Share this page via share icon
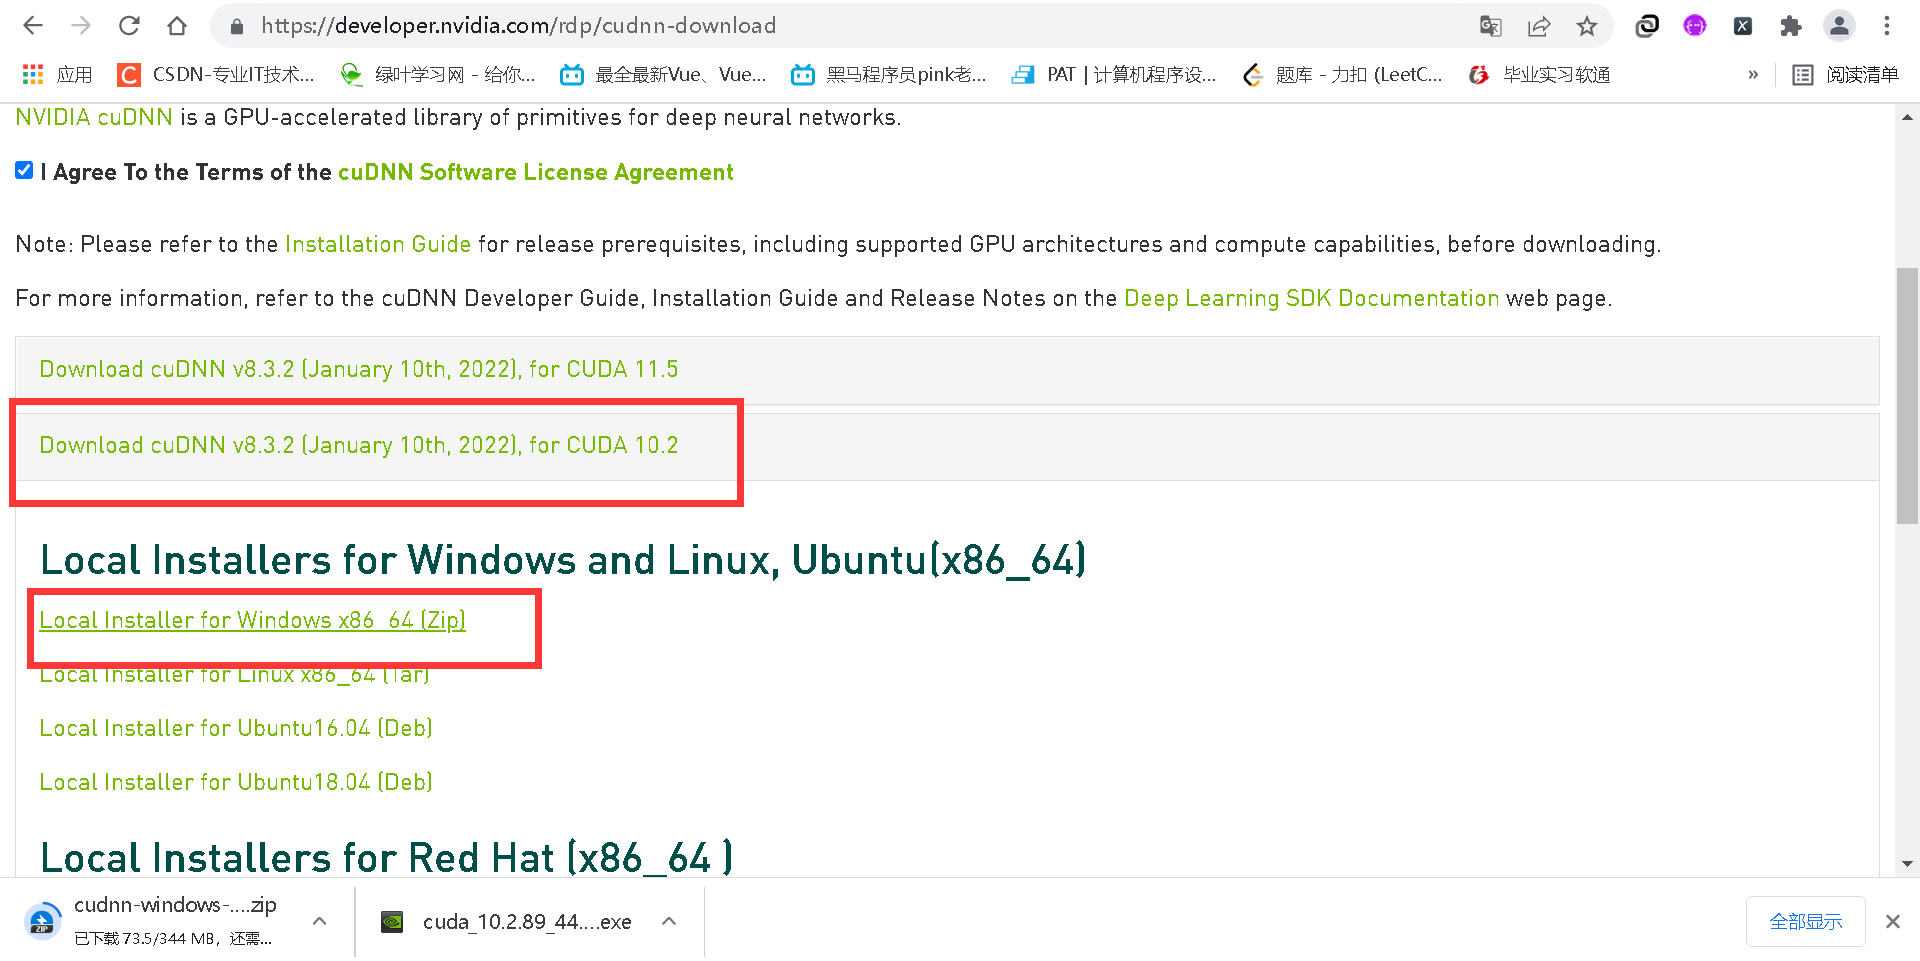The image size is (1920, 961). click(x=1539, y=26)
